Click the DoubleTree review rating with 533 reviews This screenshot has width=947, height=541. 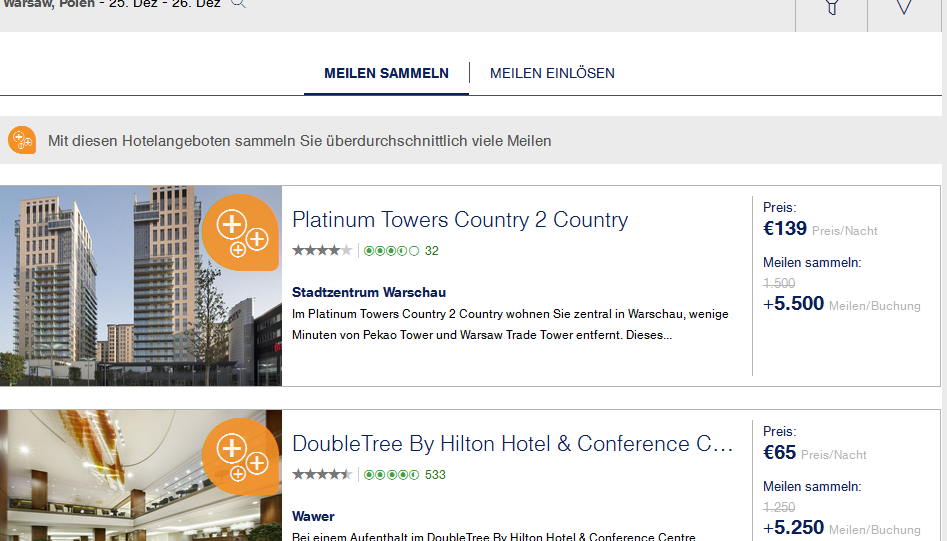(405, 475)
